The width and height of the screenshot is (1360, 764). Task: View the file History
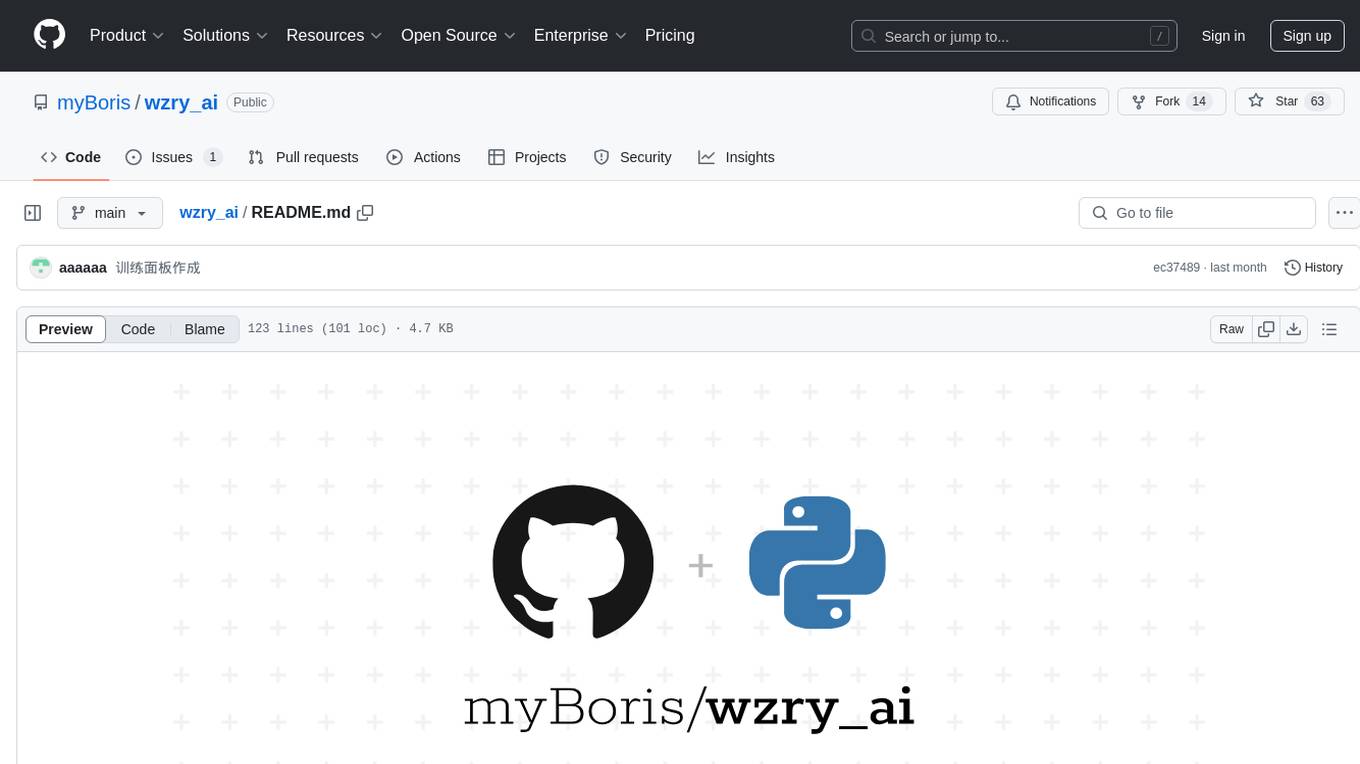tap(1313, 267)
